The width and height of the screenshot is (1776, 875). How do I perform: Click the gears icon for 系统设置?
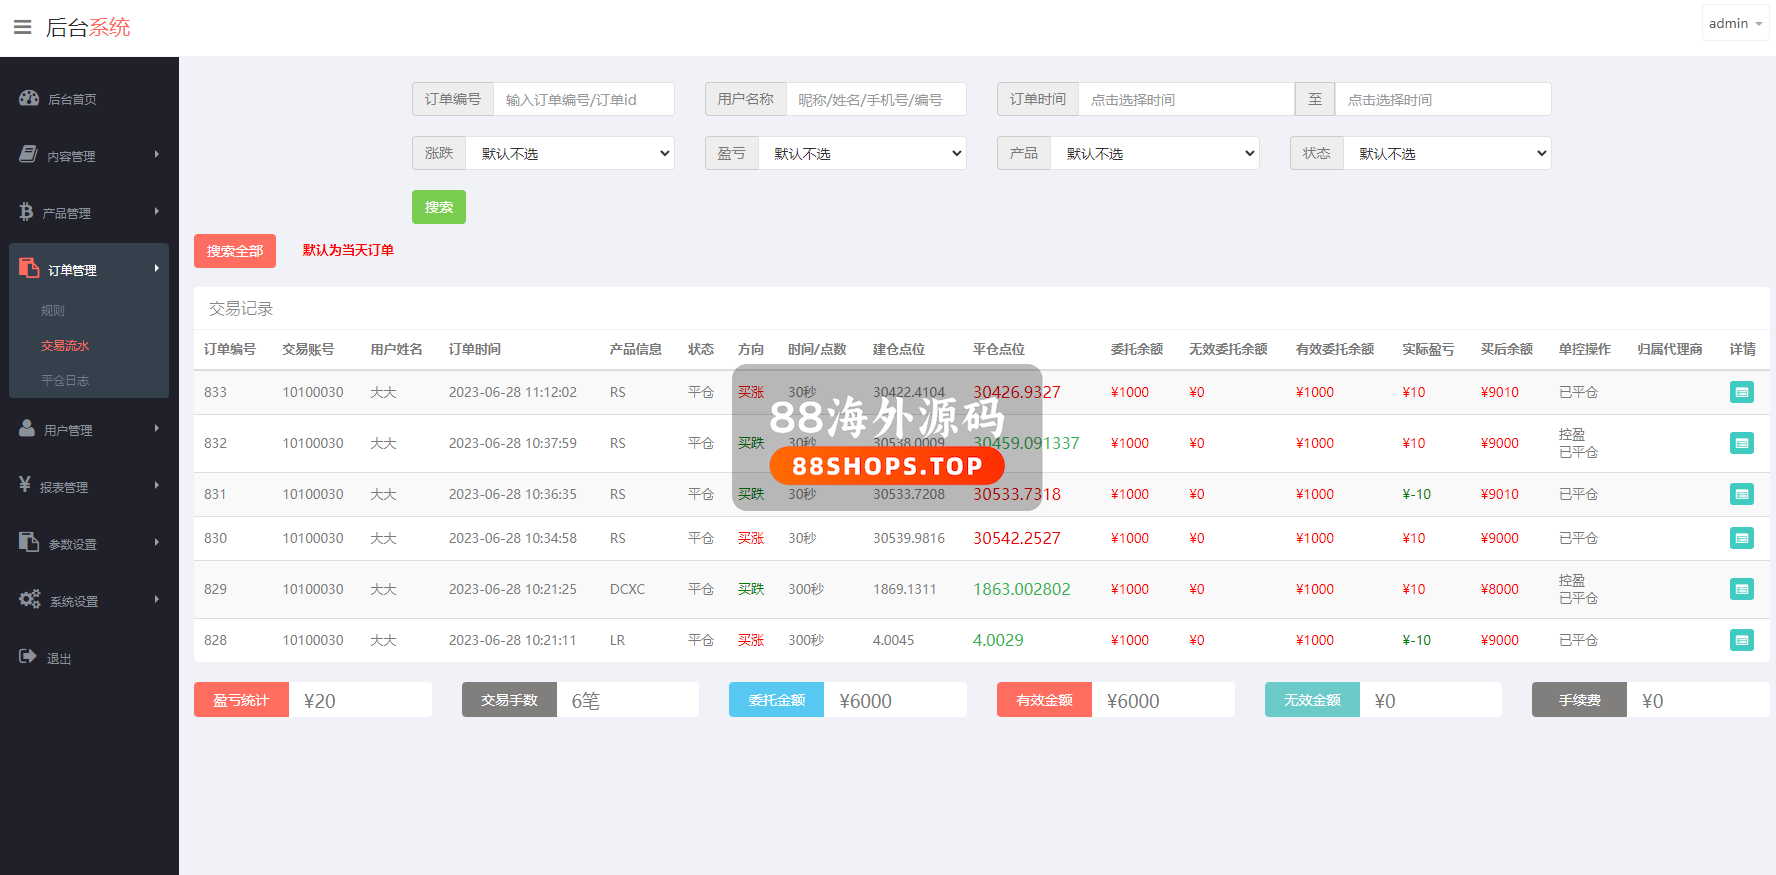[x=30, y=599]
